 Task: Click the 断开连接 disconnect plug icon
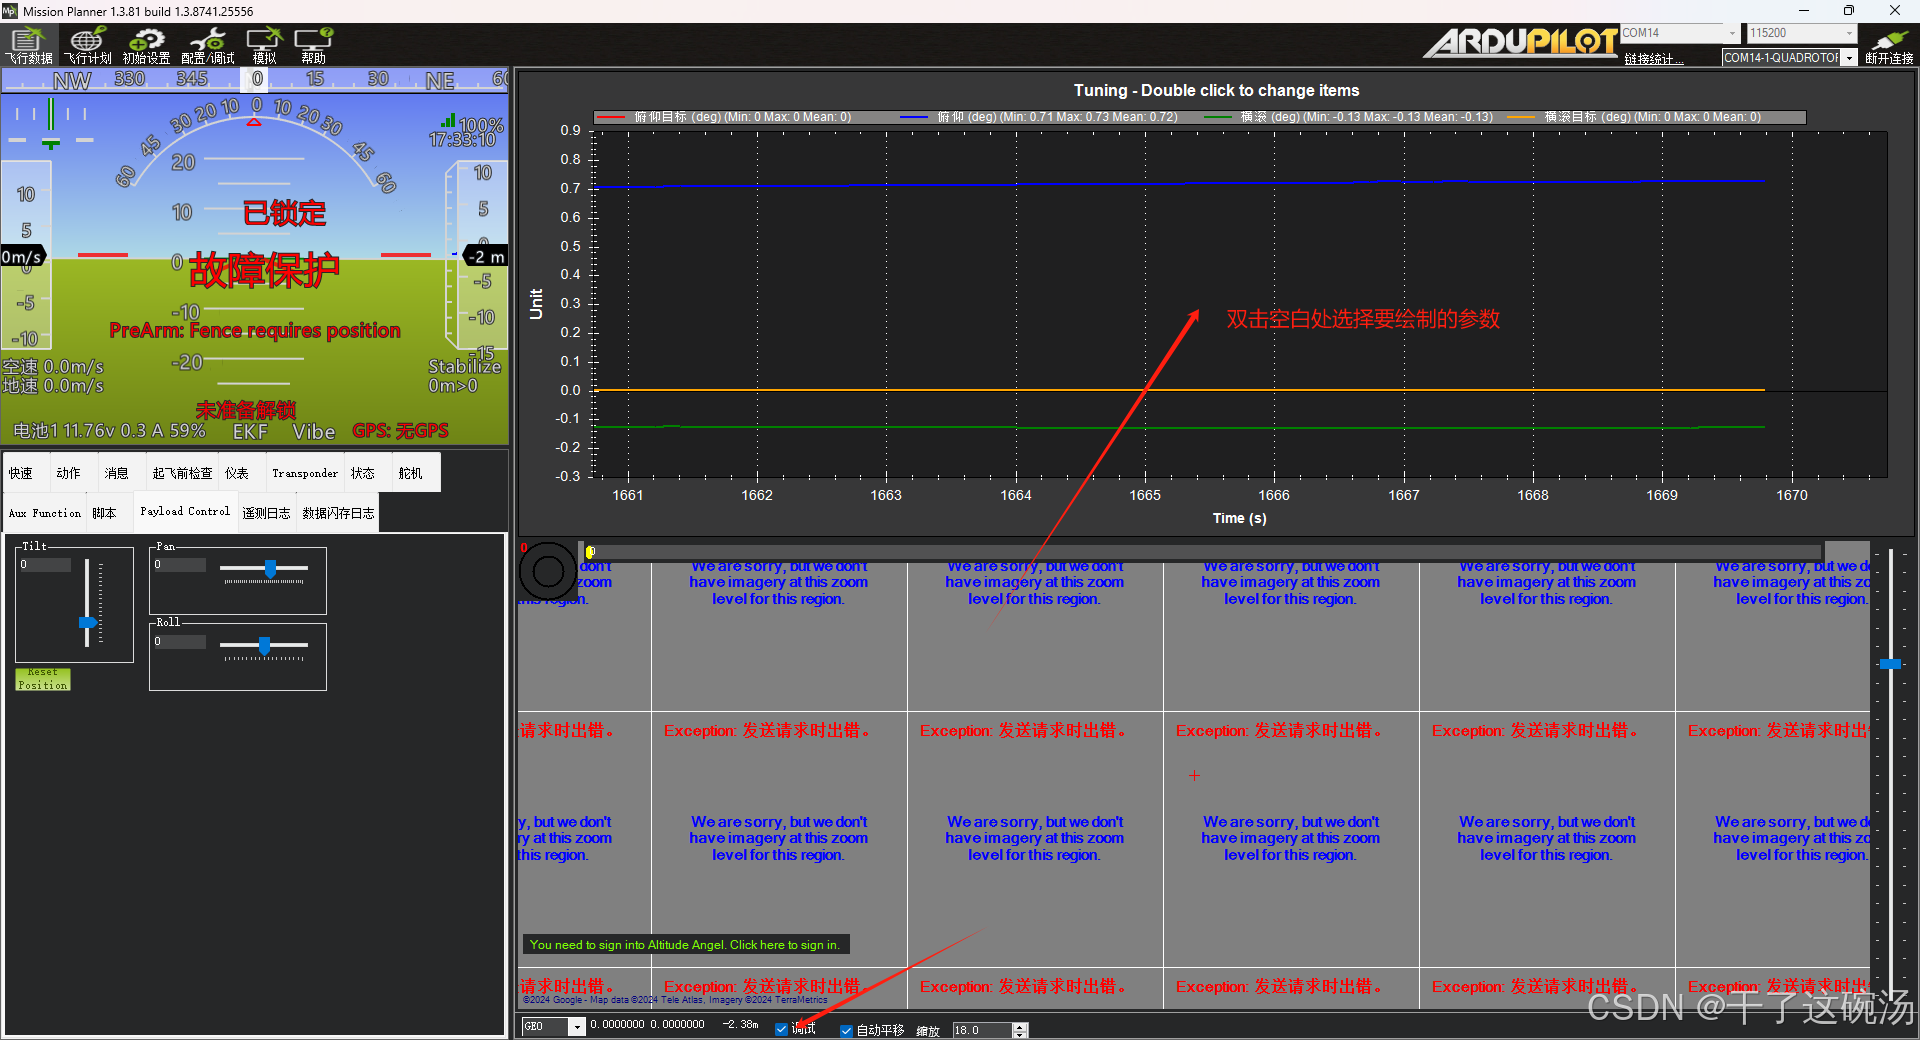click(1889, 46)
